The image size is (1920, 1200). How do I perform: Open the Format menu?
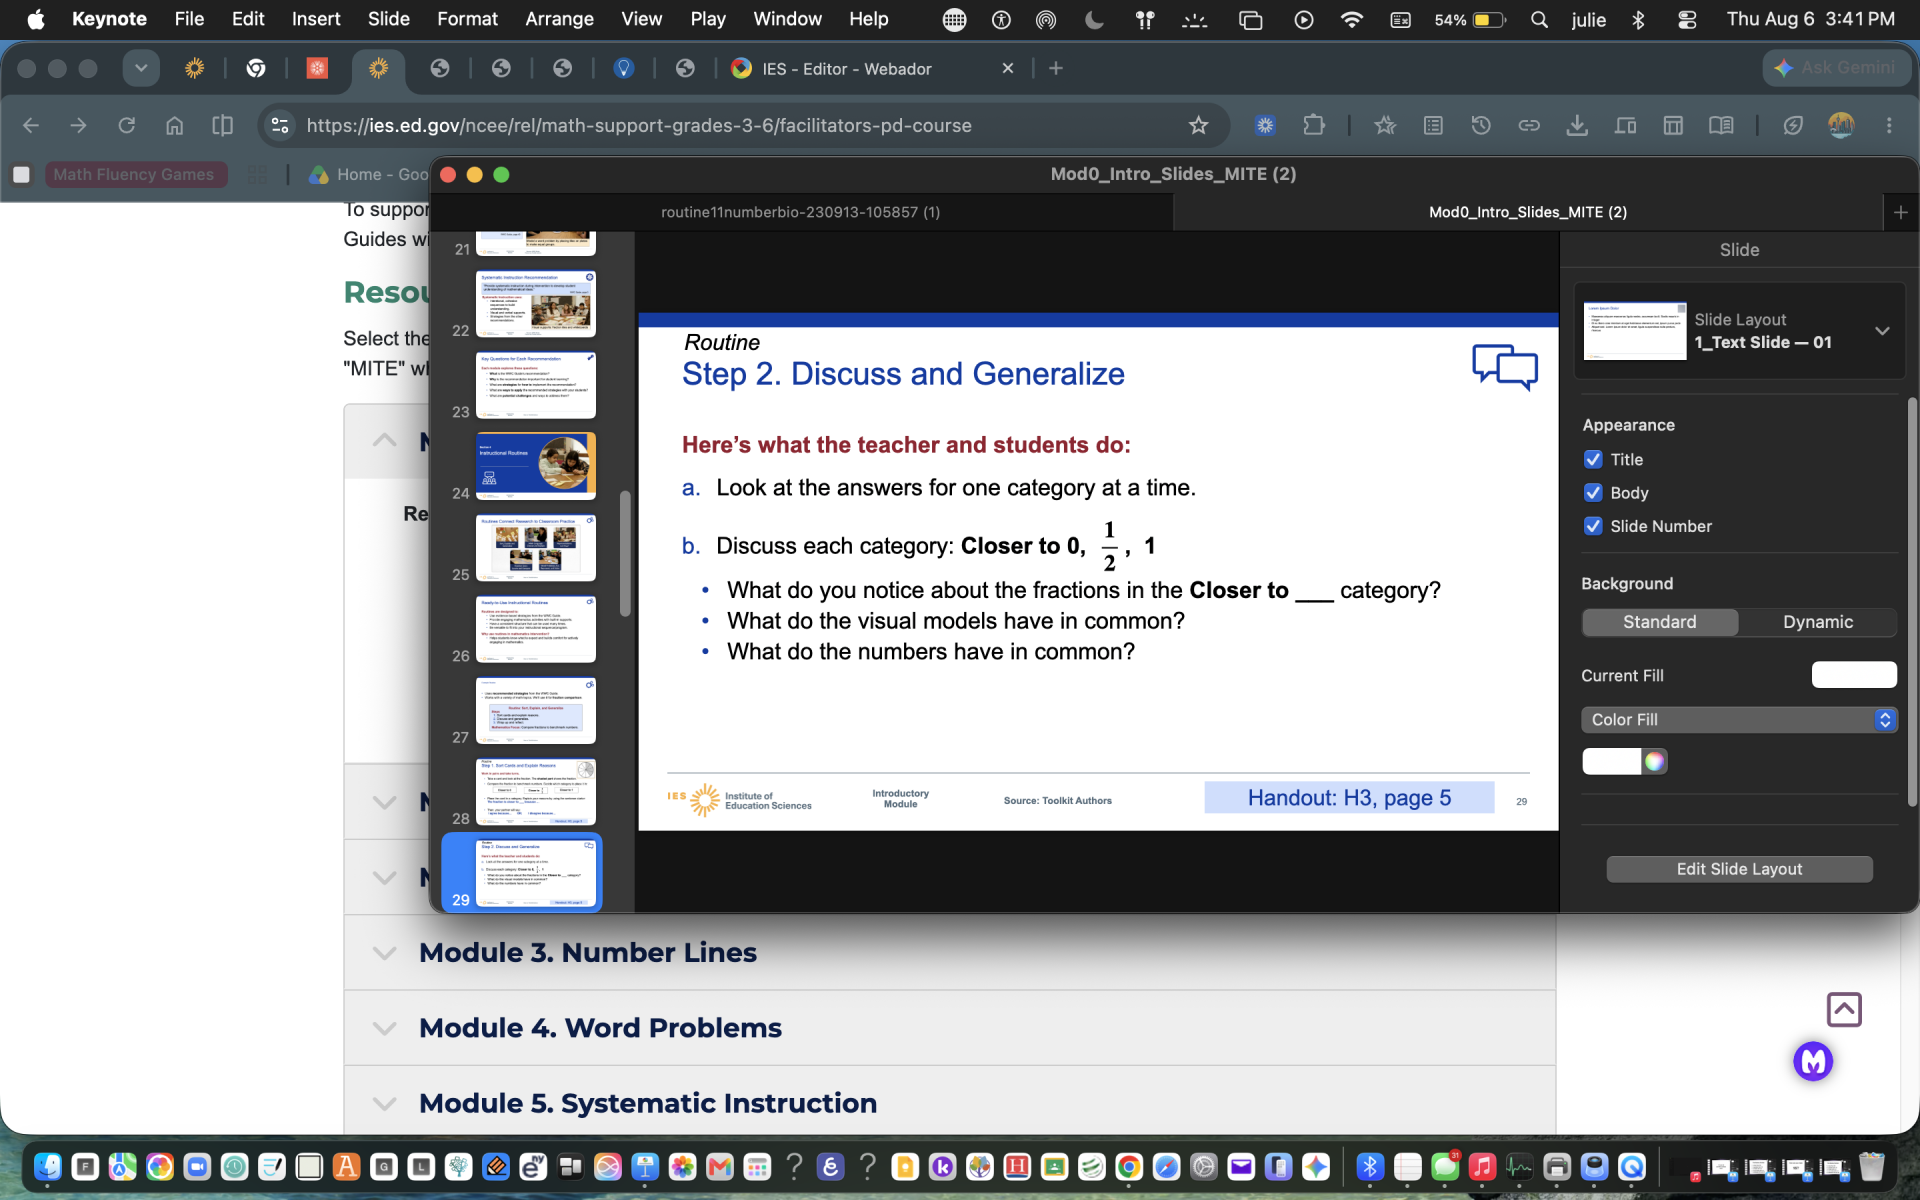point(467,19)
